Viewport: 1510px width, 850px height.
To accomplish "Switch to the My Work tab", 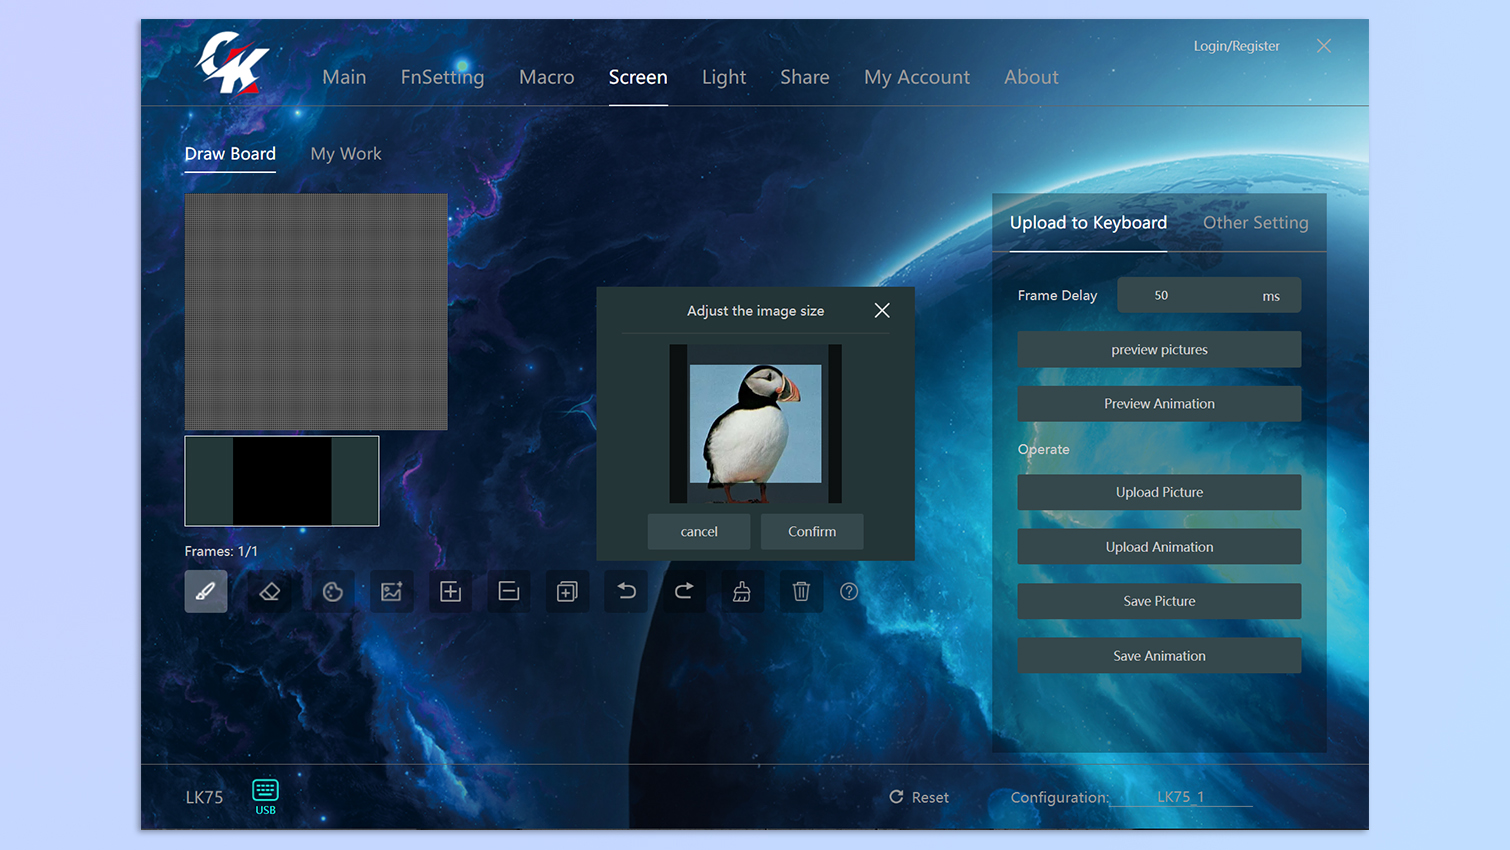I will [x=346, y=154].
